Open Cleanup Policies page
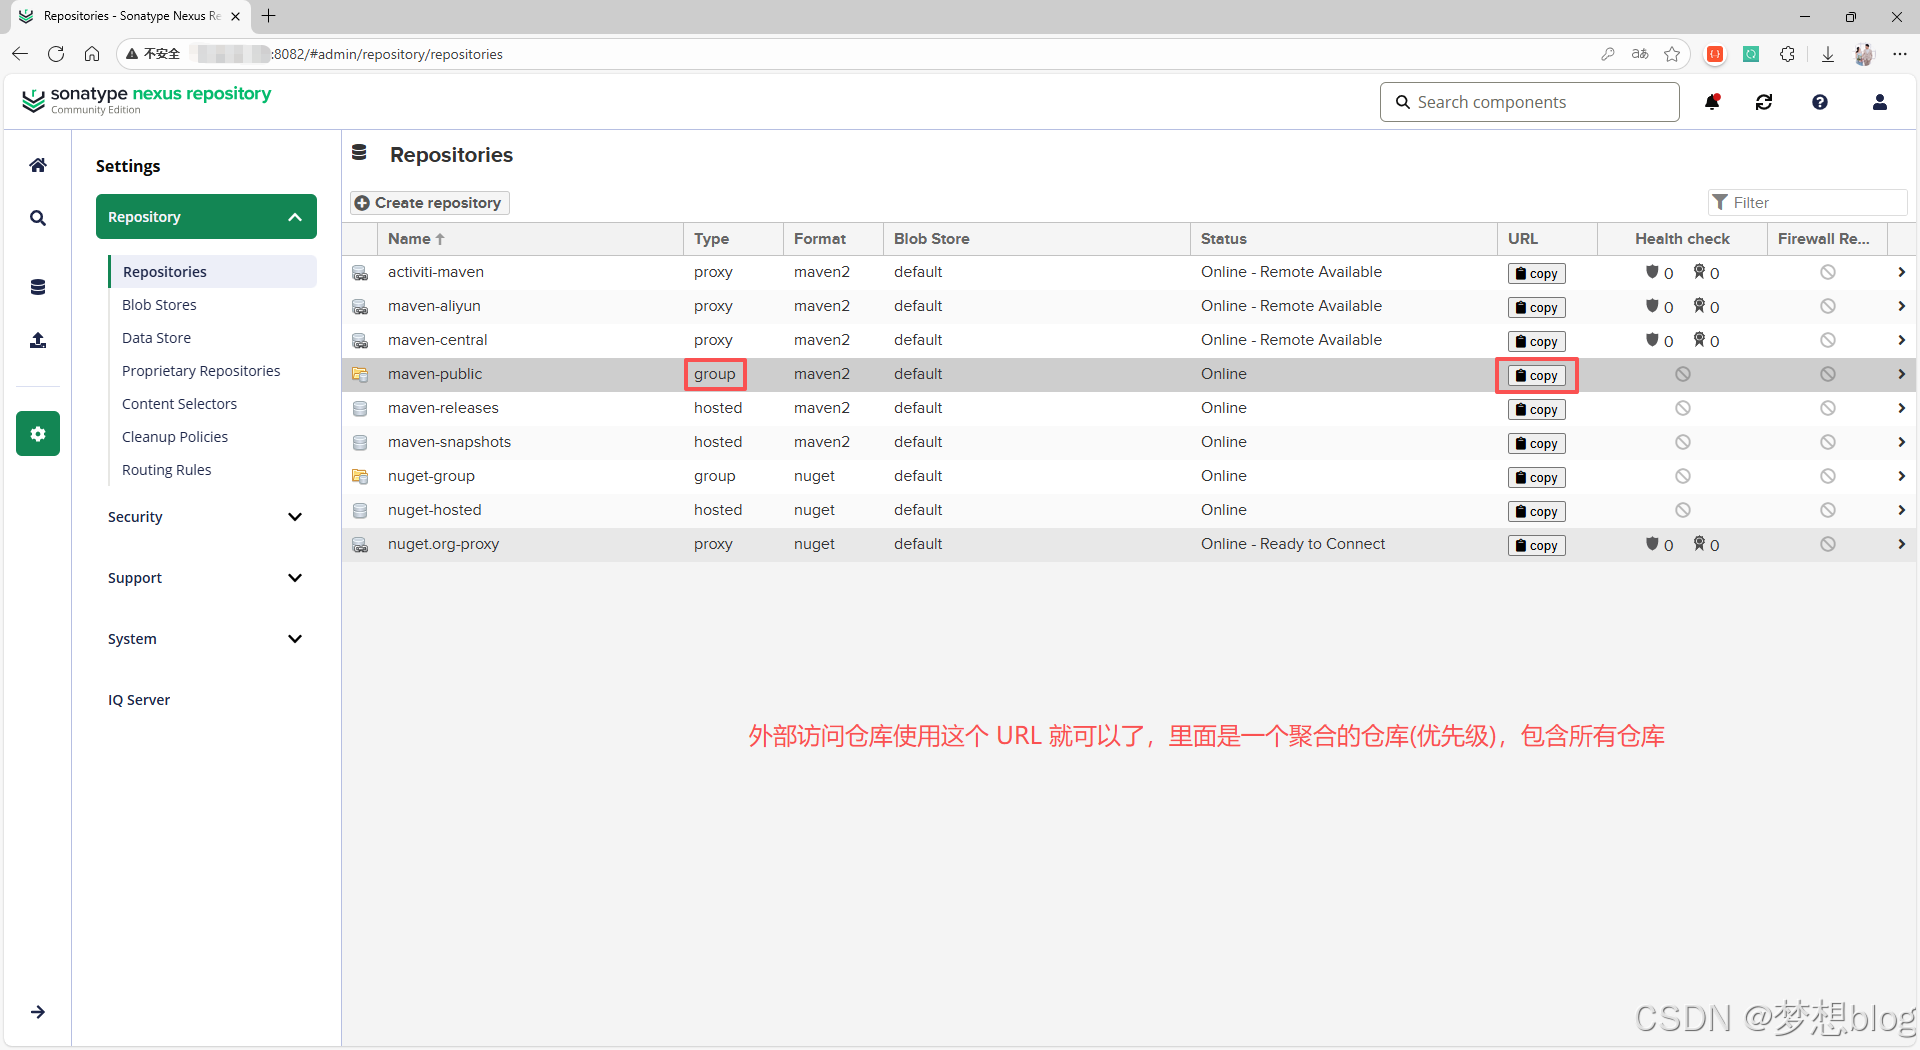This screenshot has height=1050, width=1920. pyautogui.click(x=175, y=437)
